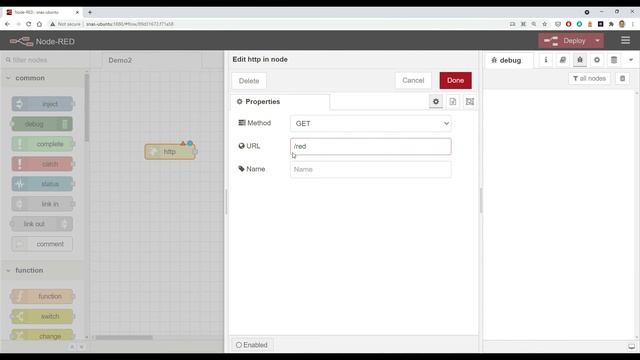Select the switch node in palette
Viewport: 640px width, 360px height.
click(42, 316)
